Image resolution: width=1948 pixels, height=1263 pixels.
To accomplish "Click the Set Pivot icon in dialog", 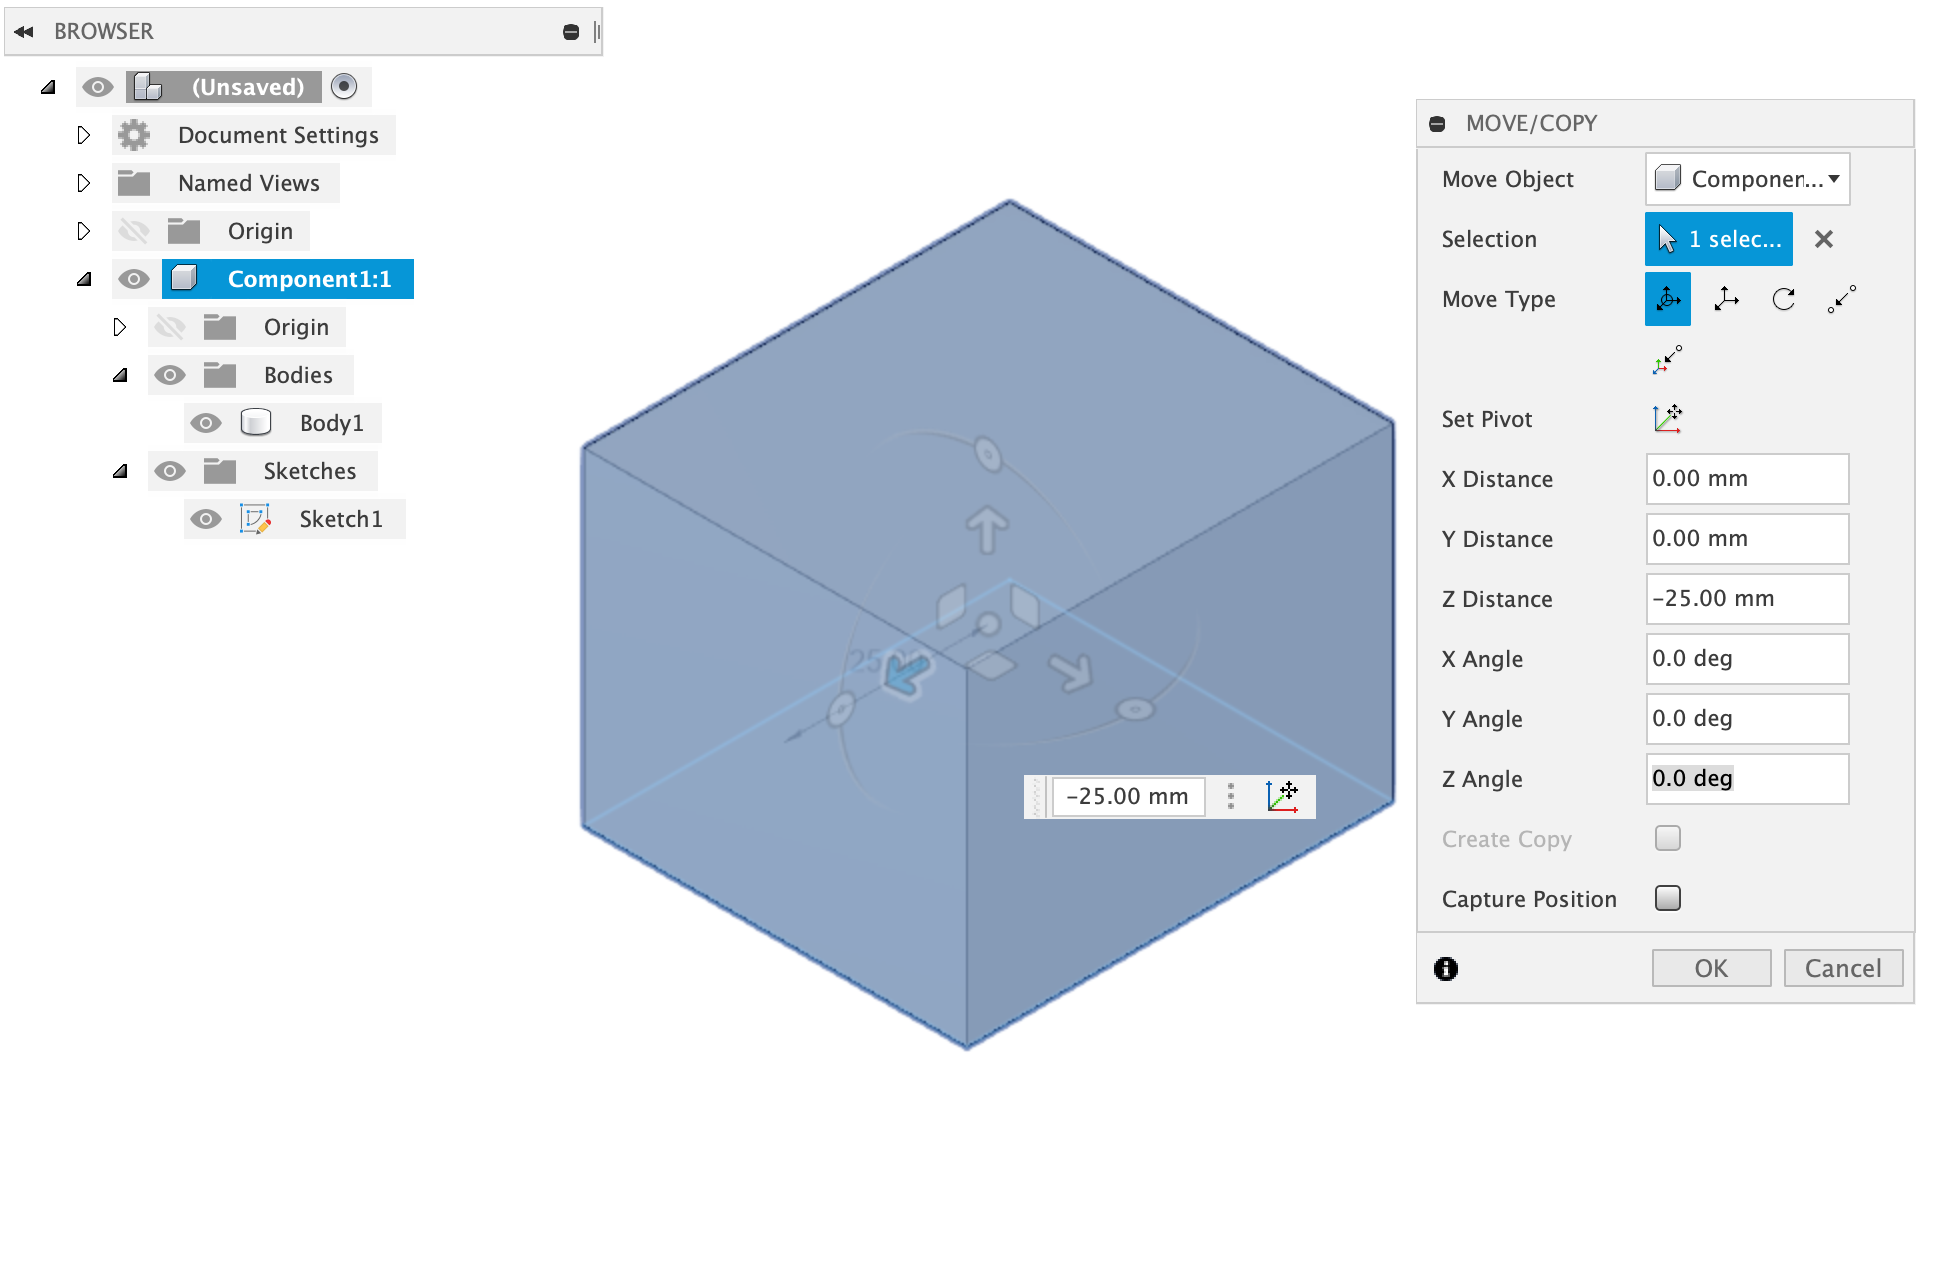I will tap(1668, 419).
